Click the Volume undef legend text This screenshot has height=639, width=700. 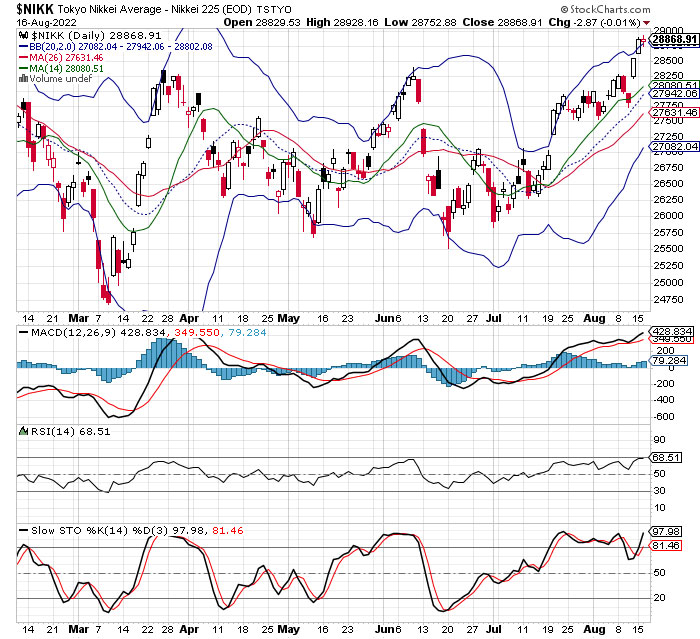coord(61,79)
